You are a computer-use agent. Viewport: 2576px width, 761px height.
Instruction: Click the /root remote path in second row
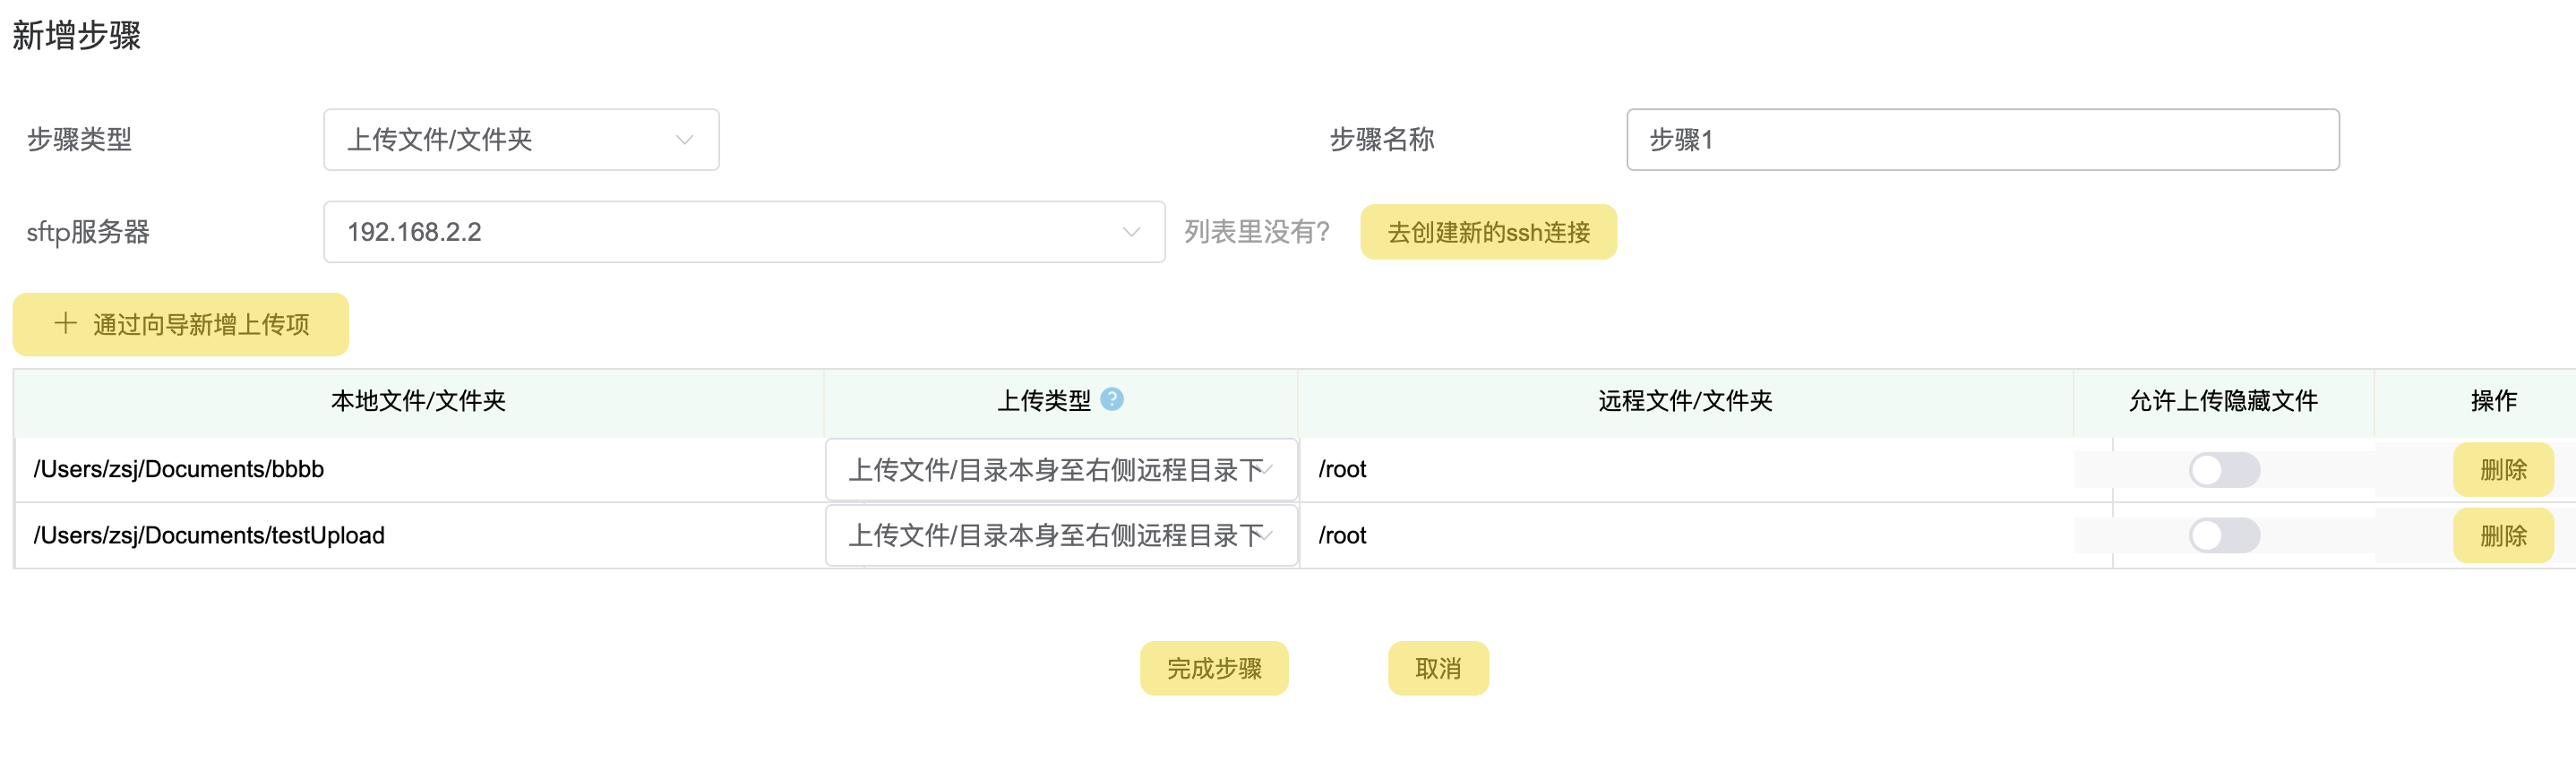[x=1342, y=535]
